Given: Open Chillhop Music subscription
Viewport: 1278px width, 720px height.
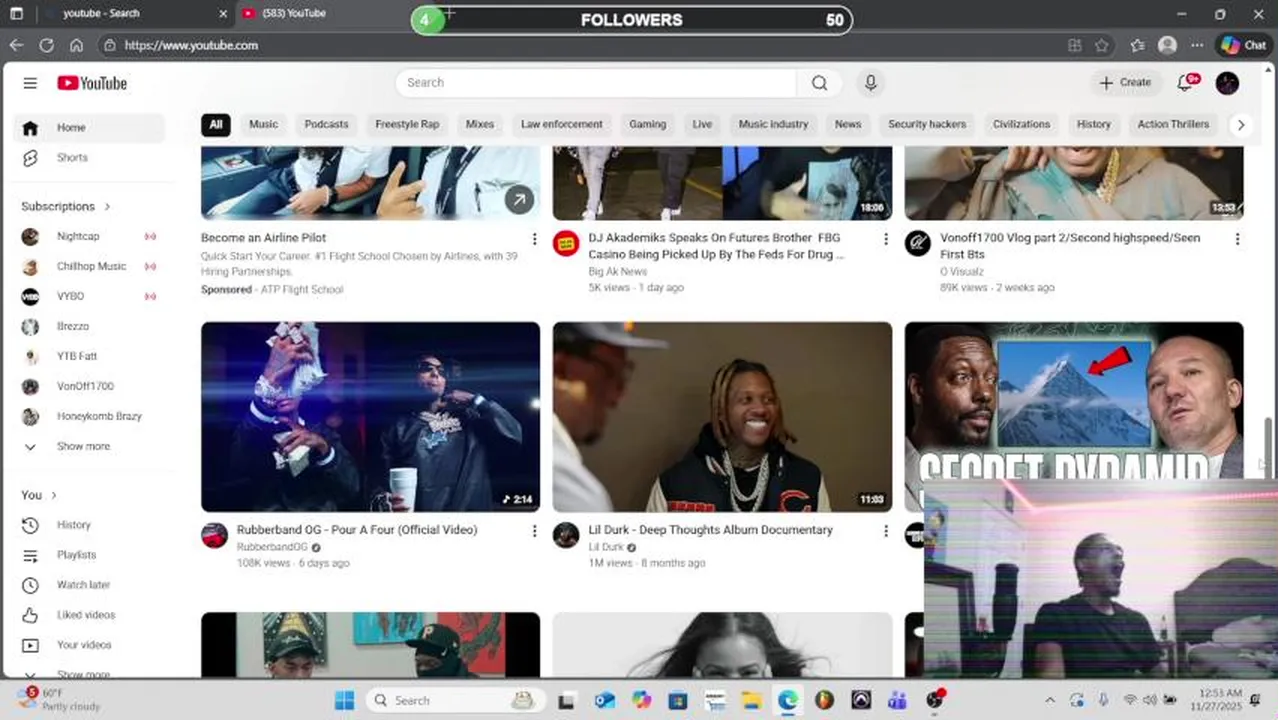Looking at the screenshot, I should pos(90,266).
